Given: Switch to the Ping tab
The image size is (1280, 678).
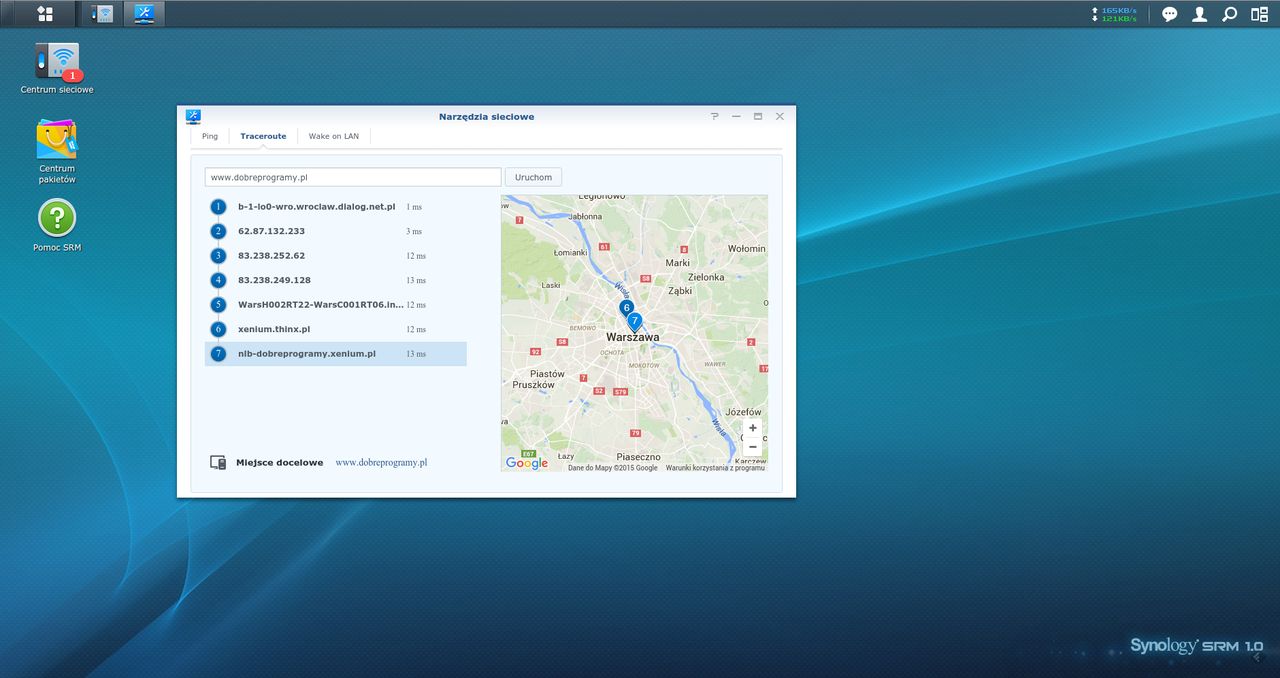Looking at the screenshot, I should coord(210,136).
